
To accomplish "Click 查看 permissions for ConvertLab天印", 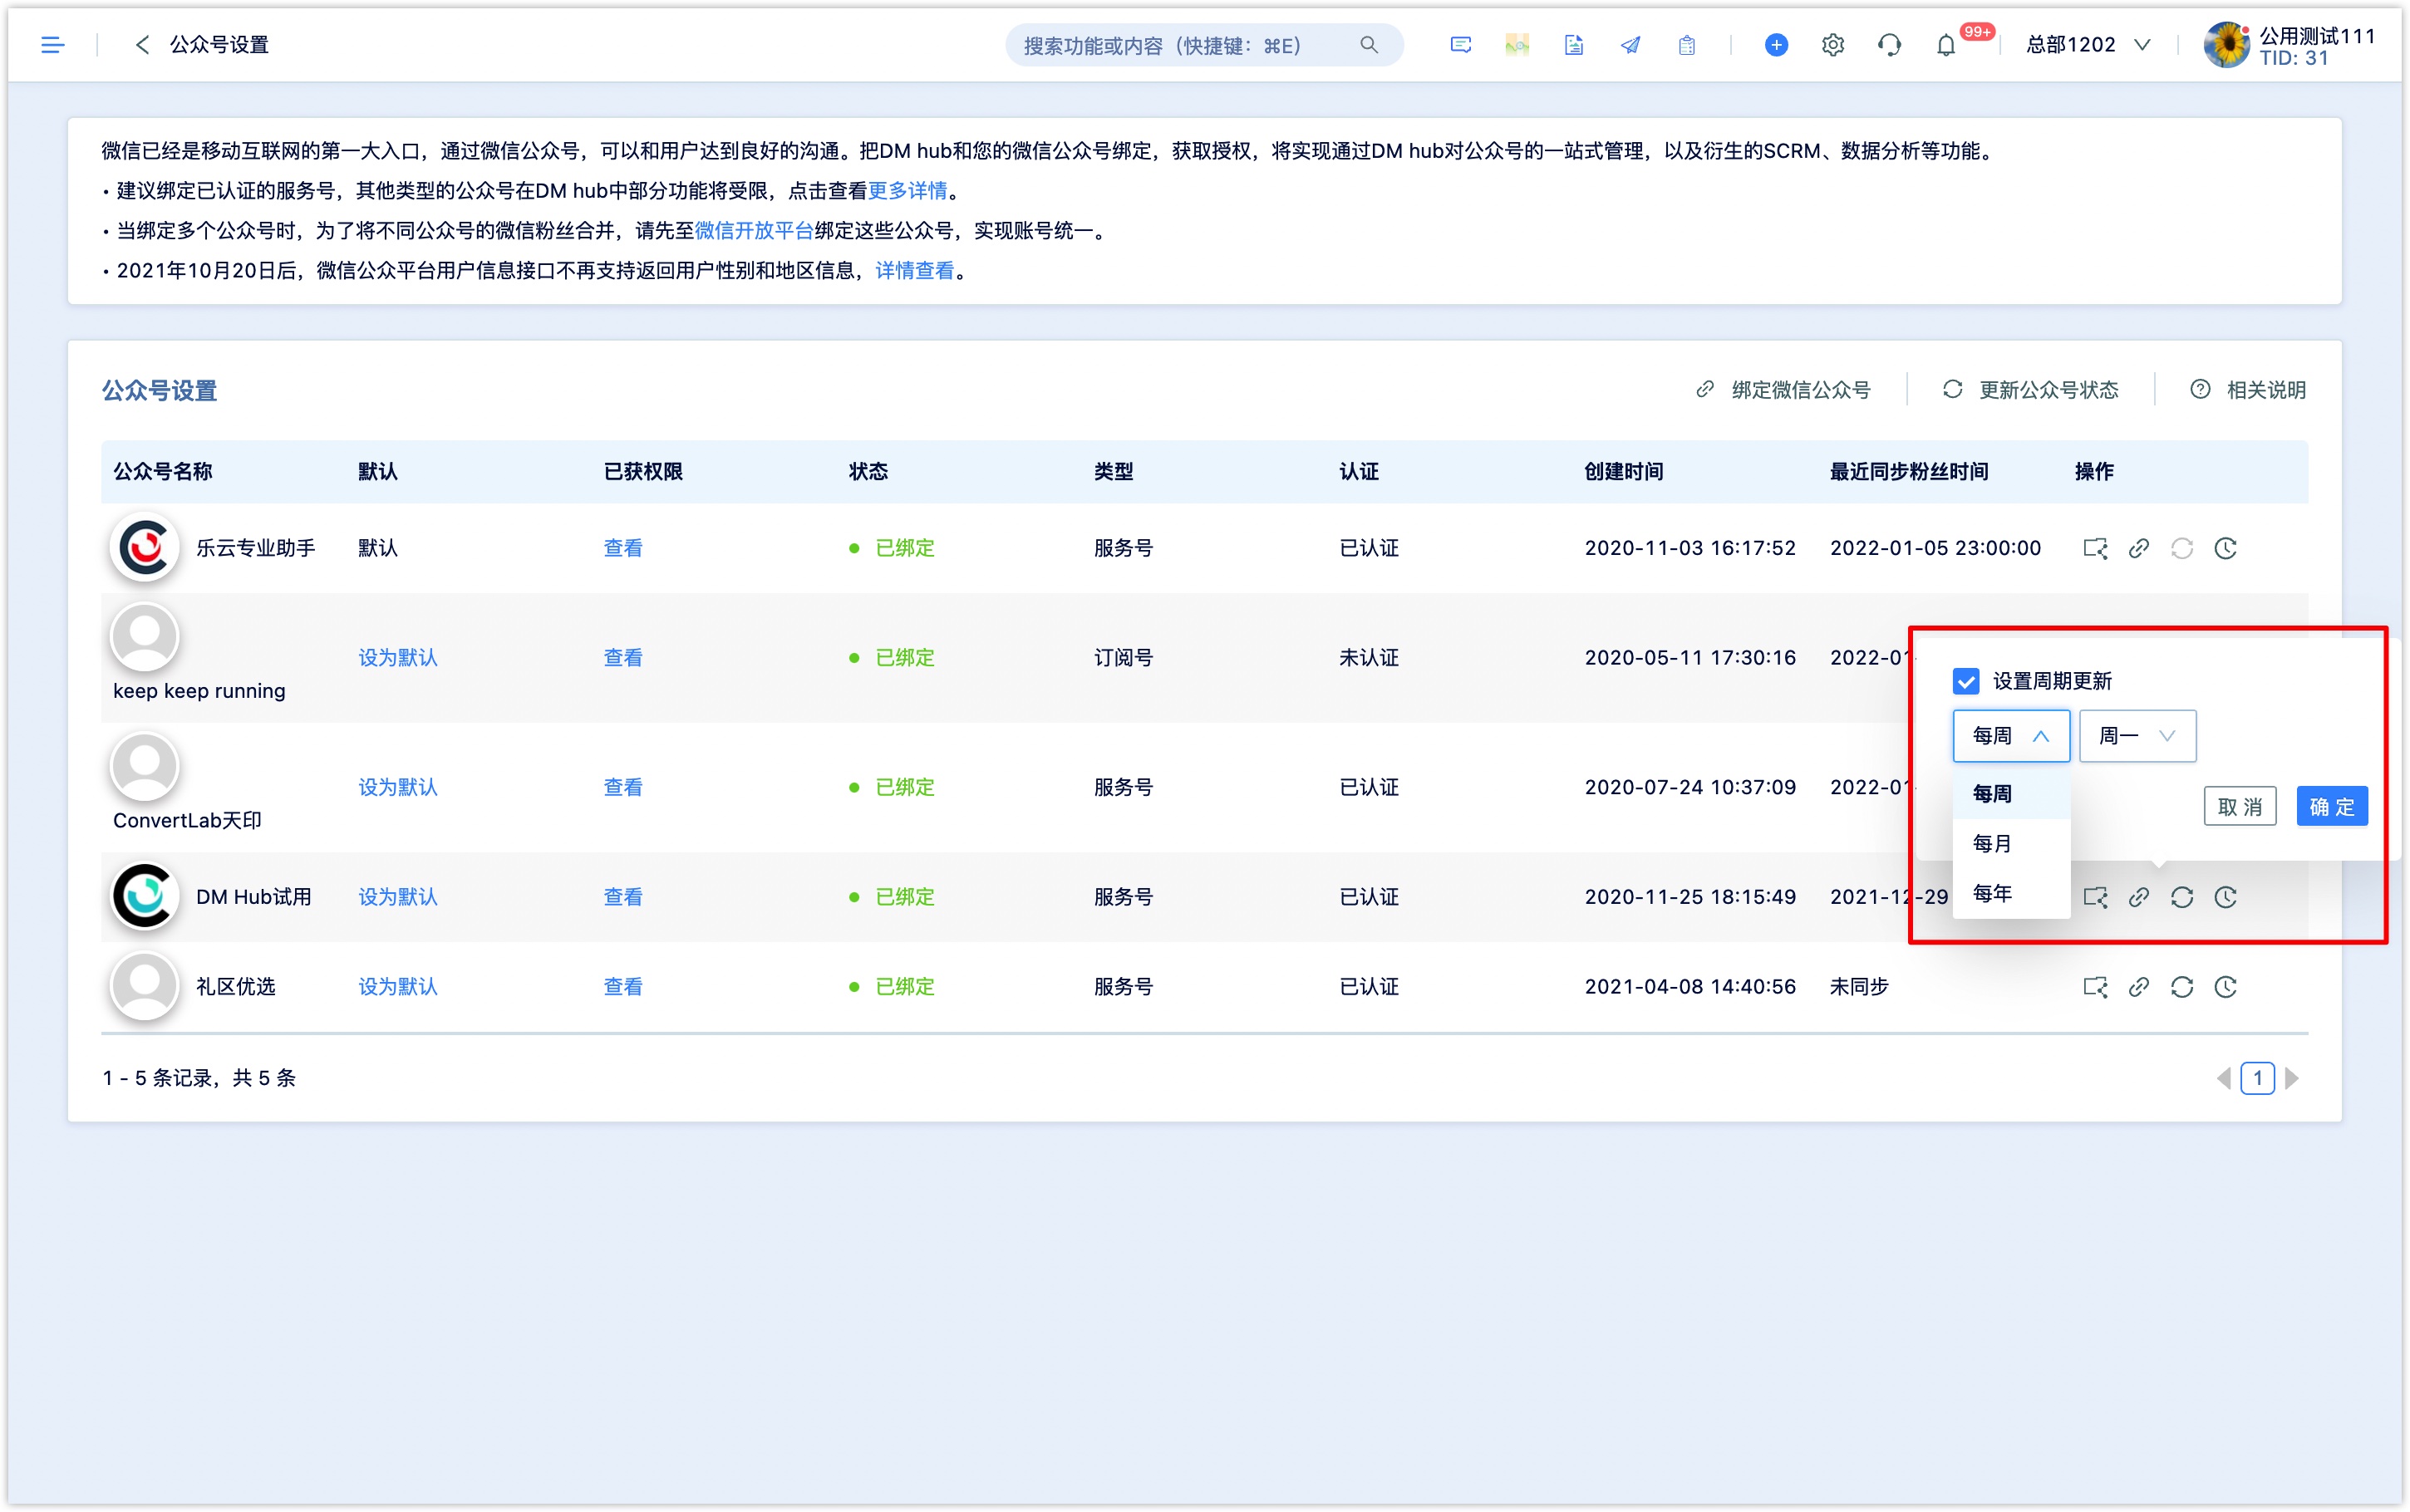I will click(x=623, y=788).
